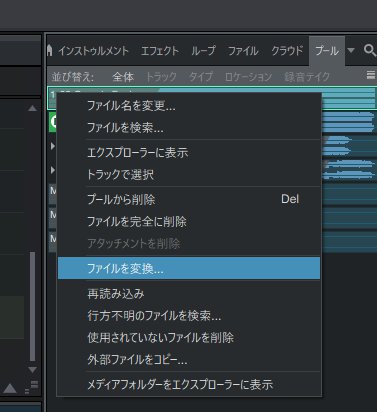
Task: Select エクスプローラーに表示 menu entry
Action: coord(189,153)
